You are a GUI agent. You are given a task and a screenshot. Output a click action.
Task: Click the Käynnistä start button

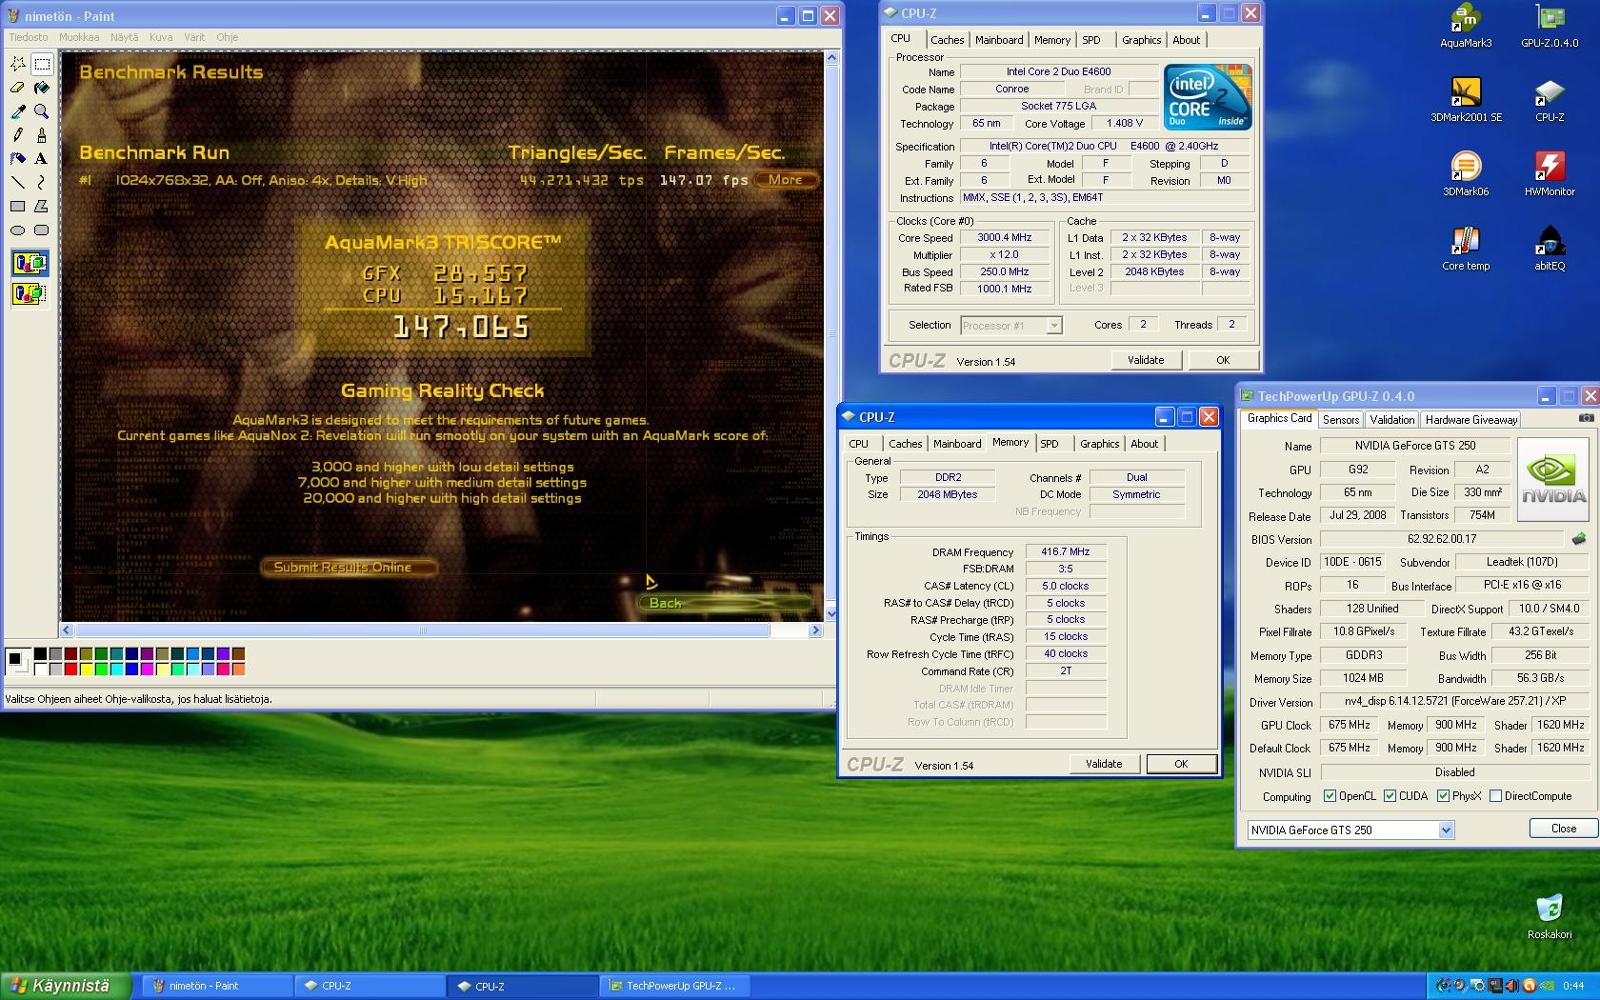[x=65, y=986]
